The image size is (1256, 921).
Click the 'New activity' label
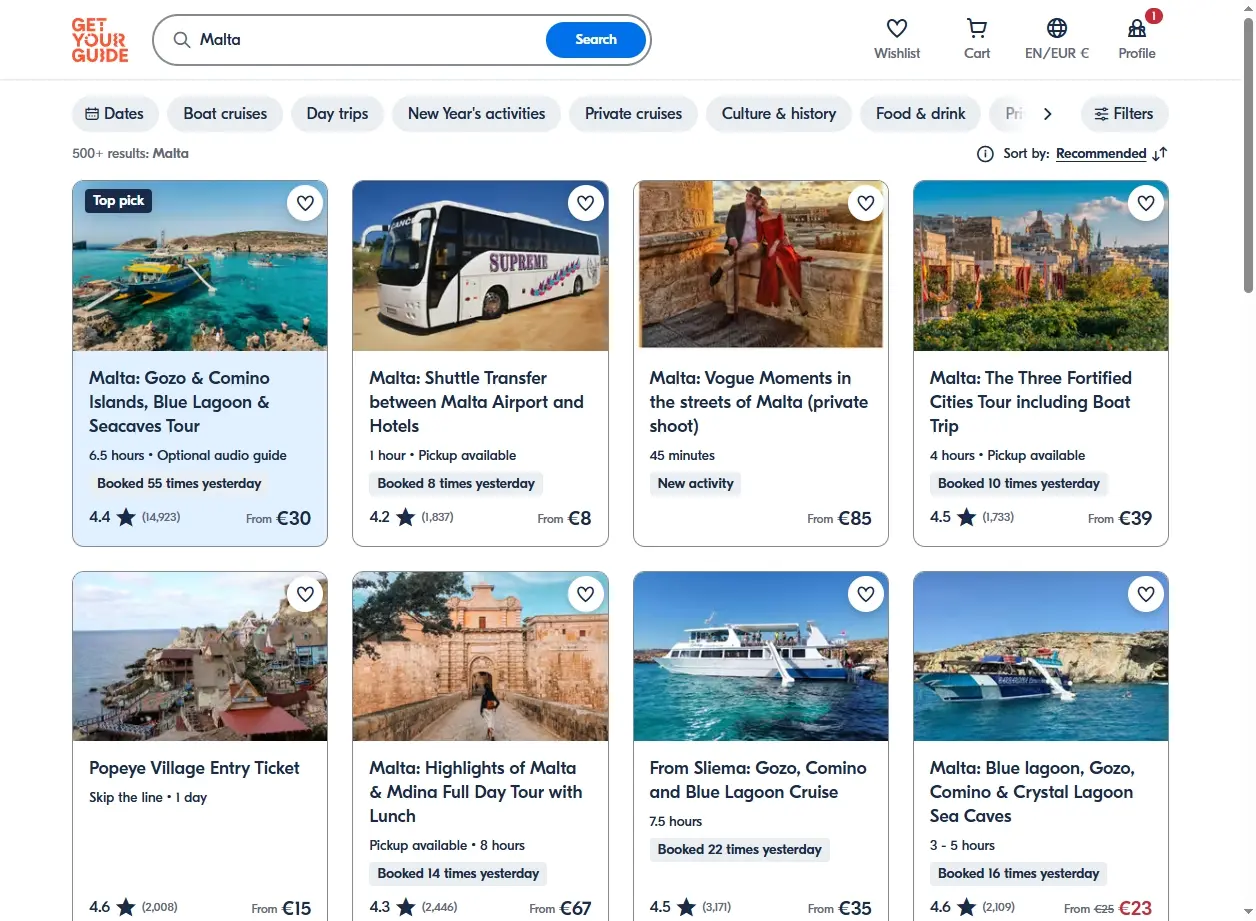coord(696,483)
